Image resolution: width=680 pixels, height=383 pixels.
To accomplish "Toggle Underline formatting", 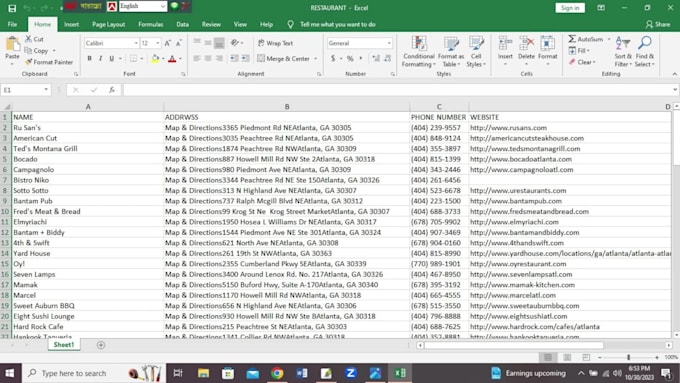I will (111, 59).
